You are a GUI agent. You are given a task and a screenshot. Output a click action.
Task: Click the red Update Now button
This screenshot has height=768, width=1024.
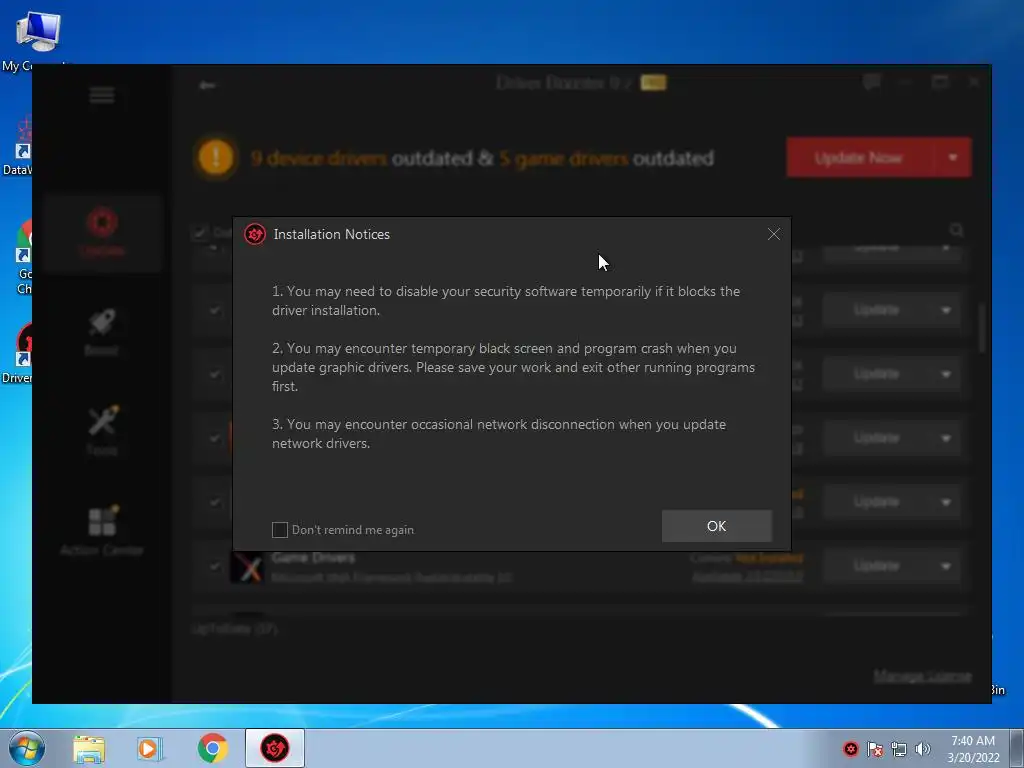pyautogui.click(x=859, y=157)
